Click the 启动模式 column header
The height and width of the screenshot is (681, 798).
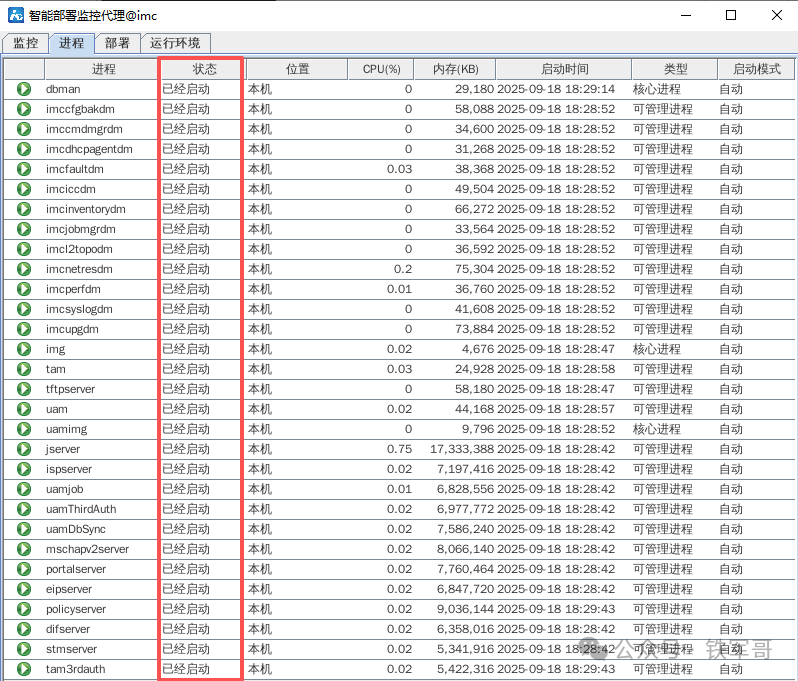click(756, 69)
